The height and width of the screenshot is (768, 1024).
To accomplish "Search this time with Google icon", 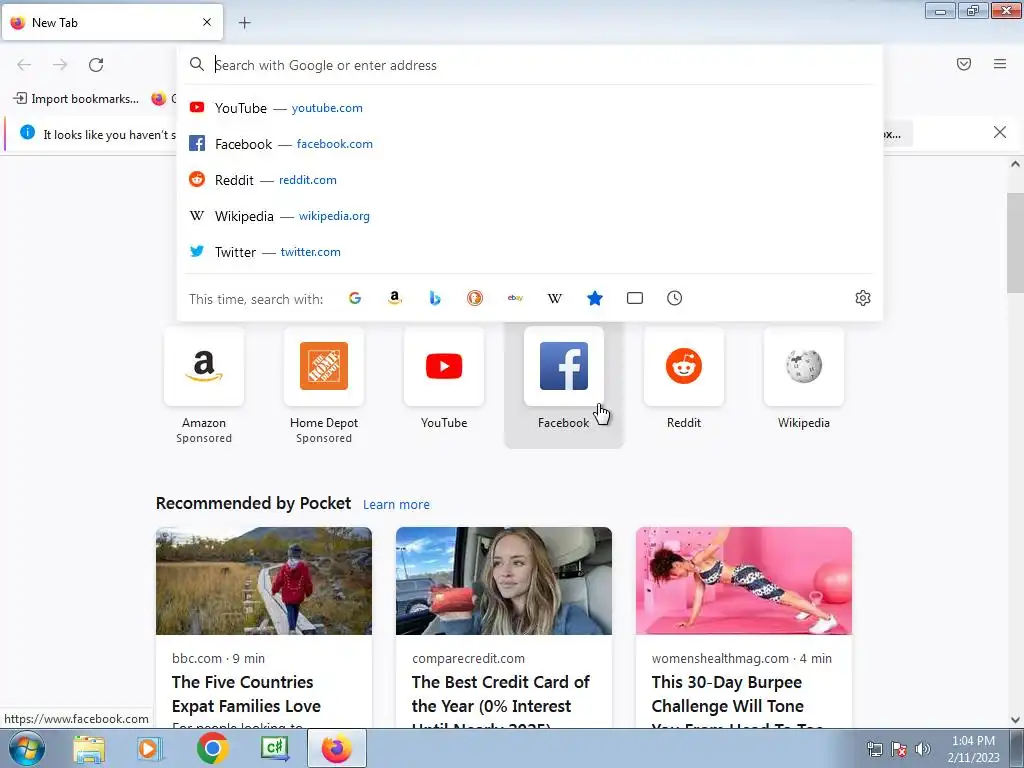I will click(355, 298).
